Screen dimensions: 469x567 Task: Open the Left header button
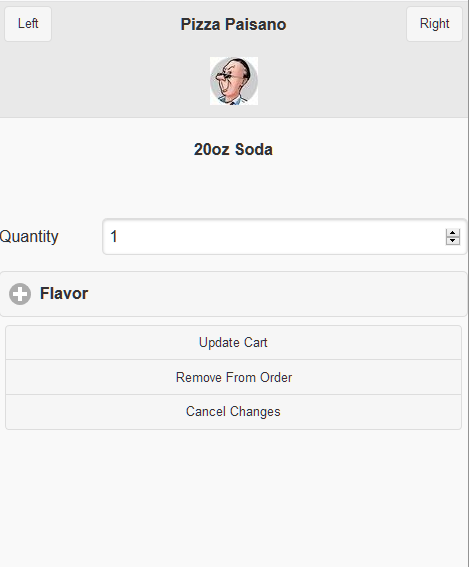coord(28,24)
